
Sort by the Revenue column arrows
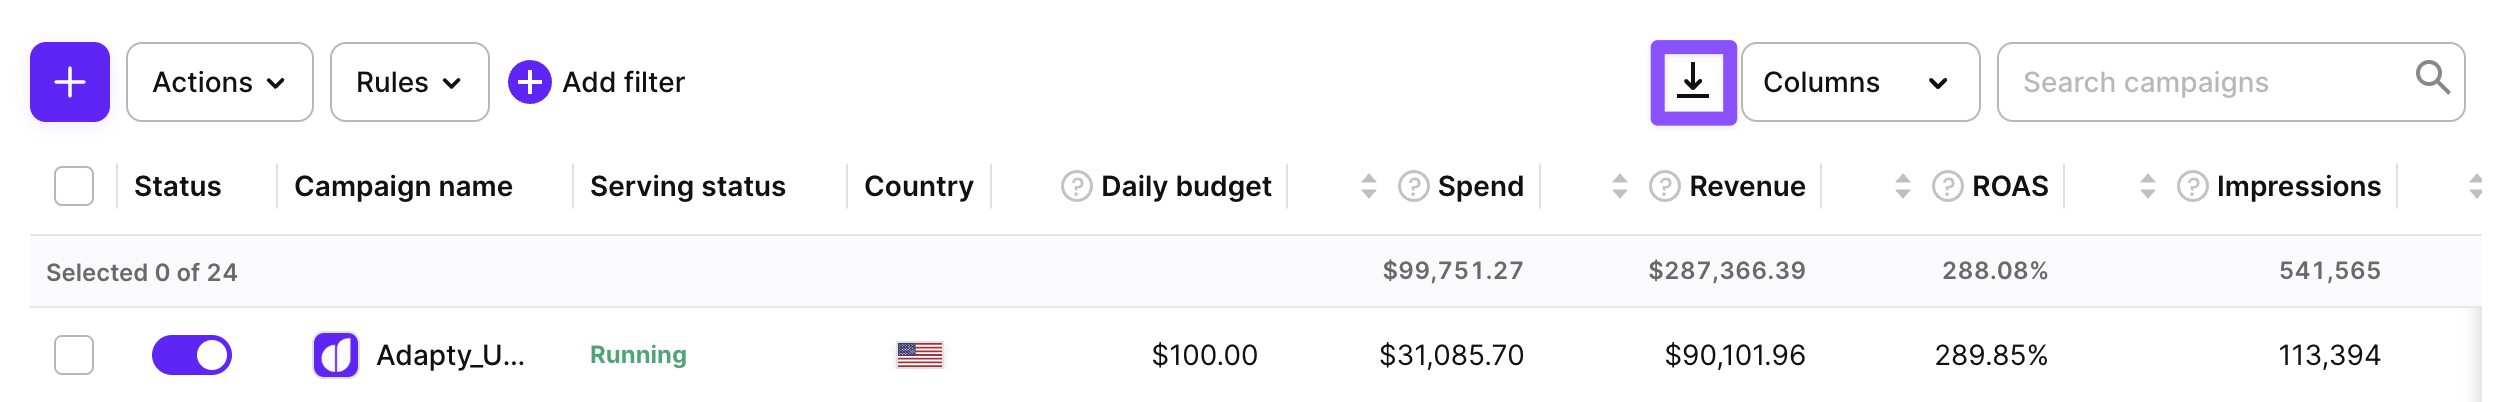click(x=1620, y=186)
